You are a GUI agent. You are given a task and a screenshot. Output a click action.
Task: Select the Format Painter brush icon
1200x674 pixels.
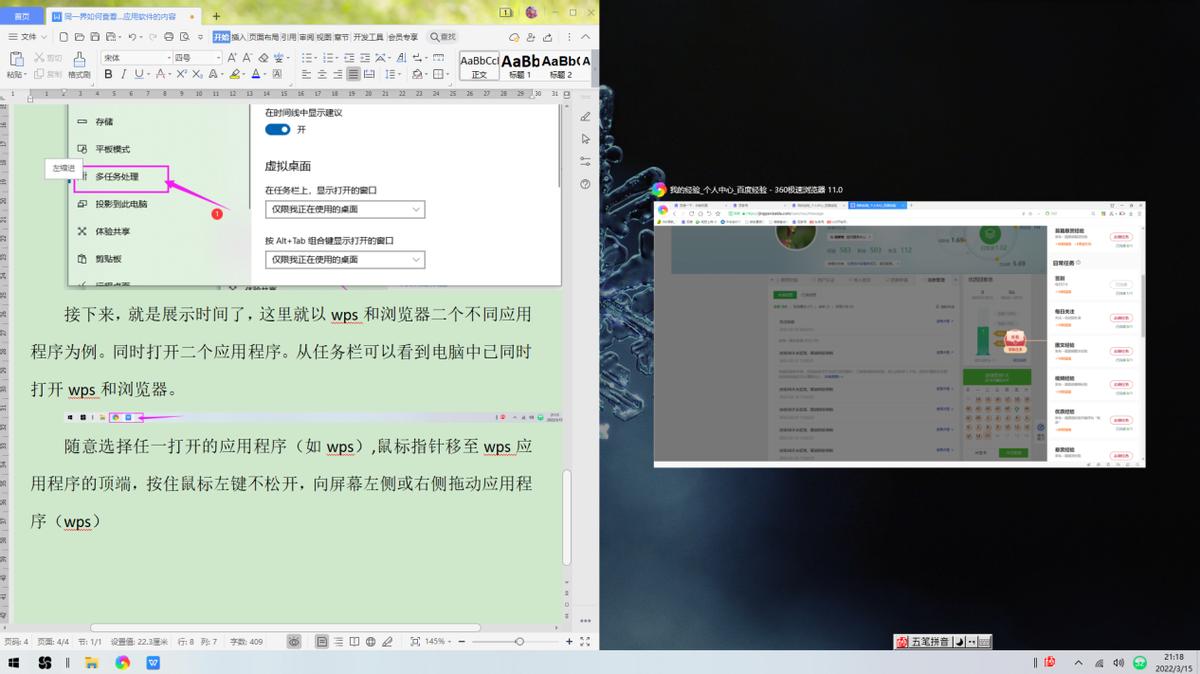tap(79, 59)
